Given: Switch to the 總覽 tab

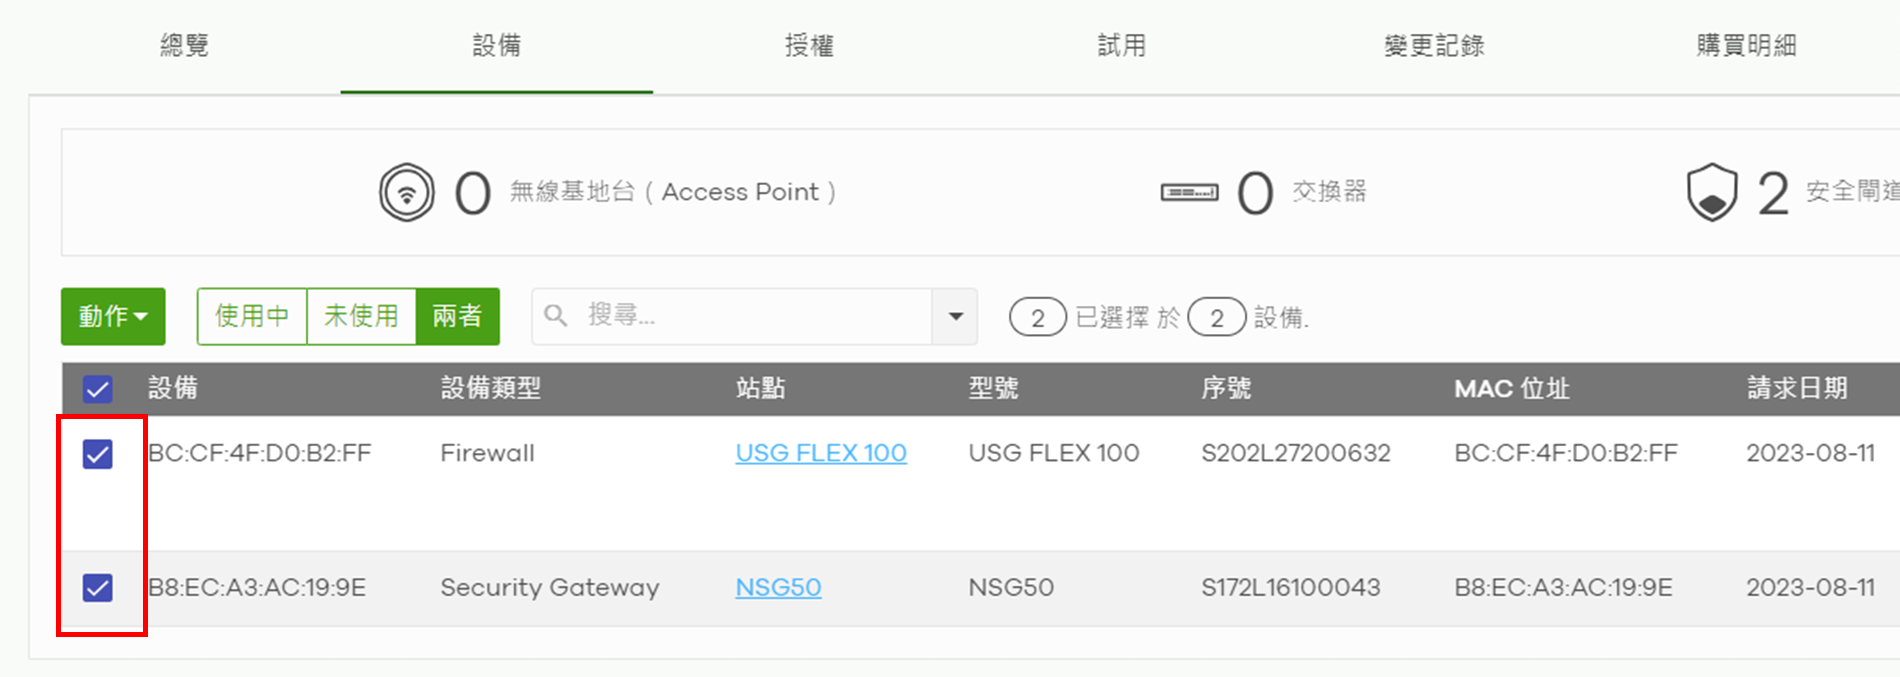Looking at the screenshot, I should (x=184, y=46).
